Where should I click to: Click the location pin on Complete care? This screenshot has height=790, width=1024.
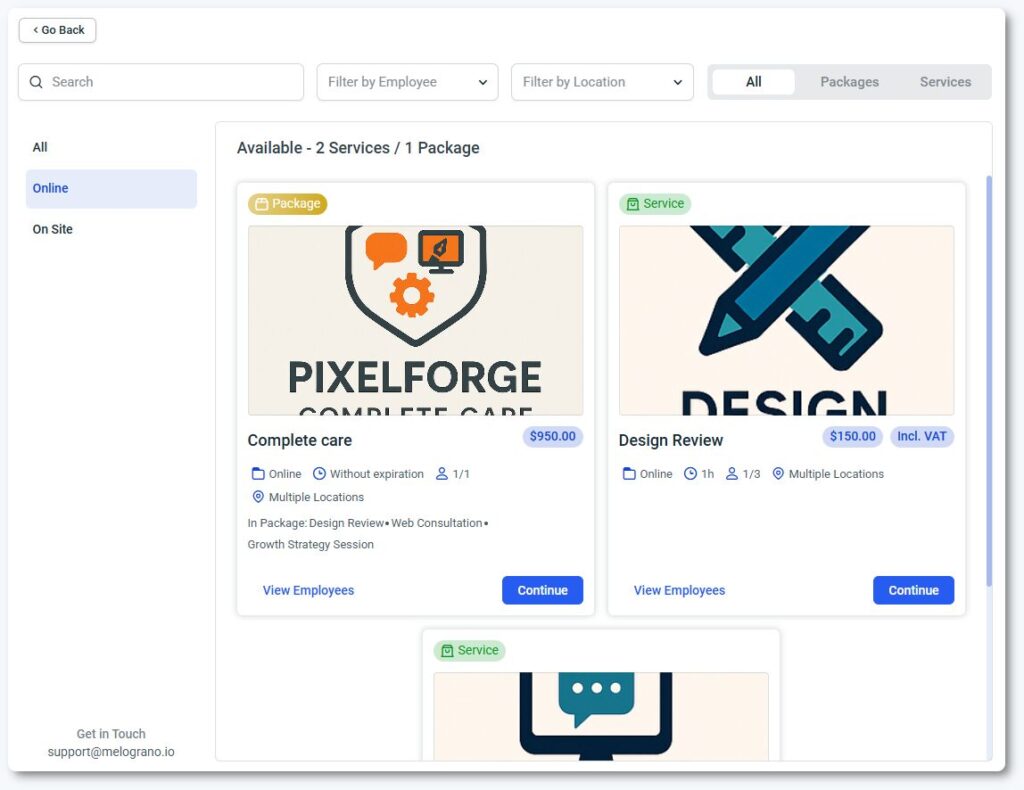[x=258, y=497]
